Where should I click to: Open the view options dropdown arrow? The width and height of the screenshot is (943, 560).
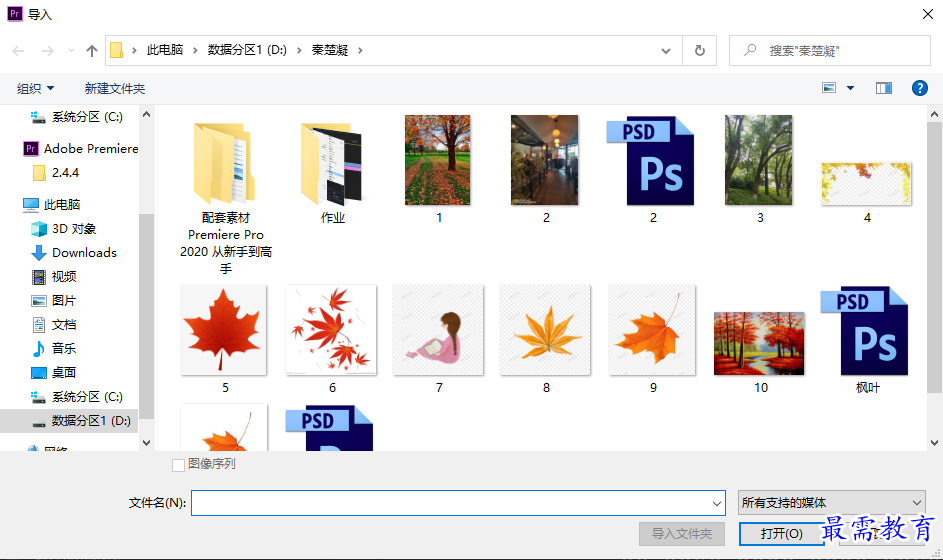point(850,88)
